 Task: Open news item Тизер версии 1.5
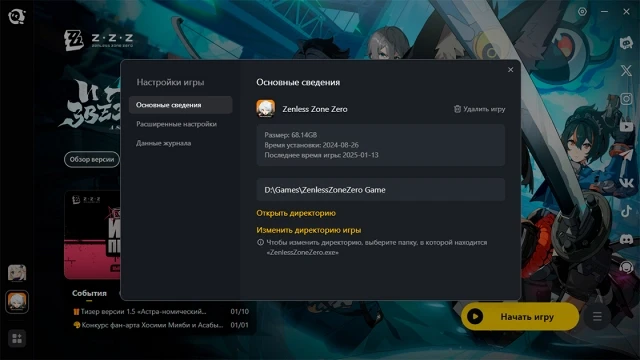pyautogui.click(x=140, y=311)
